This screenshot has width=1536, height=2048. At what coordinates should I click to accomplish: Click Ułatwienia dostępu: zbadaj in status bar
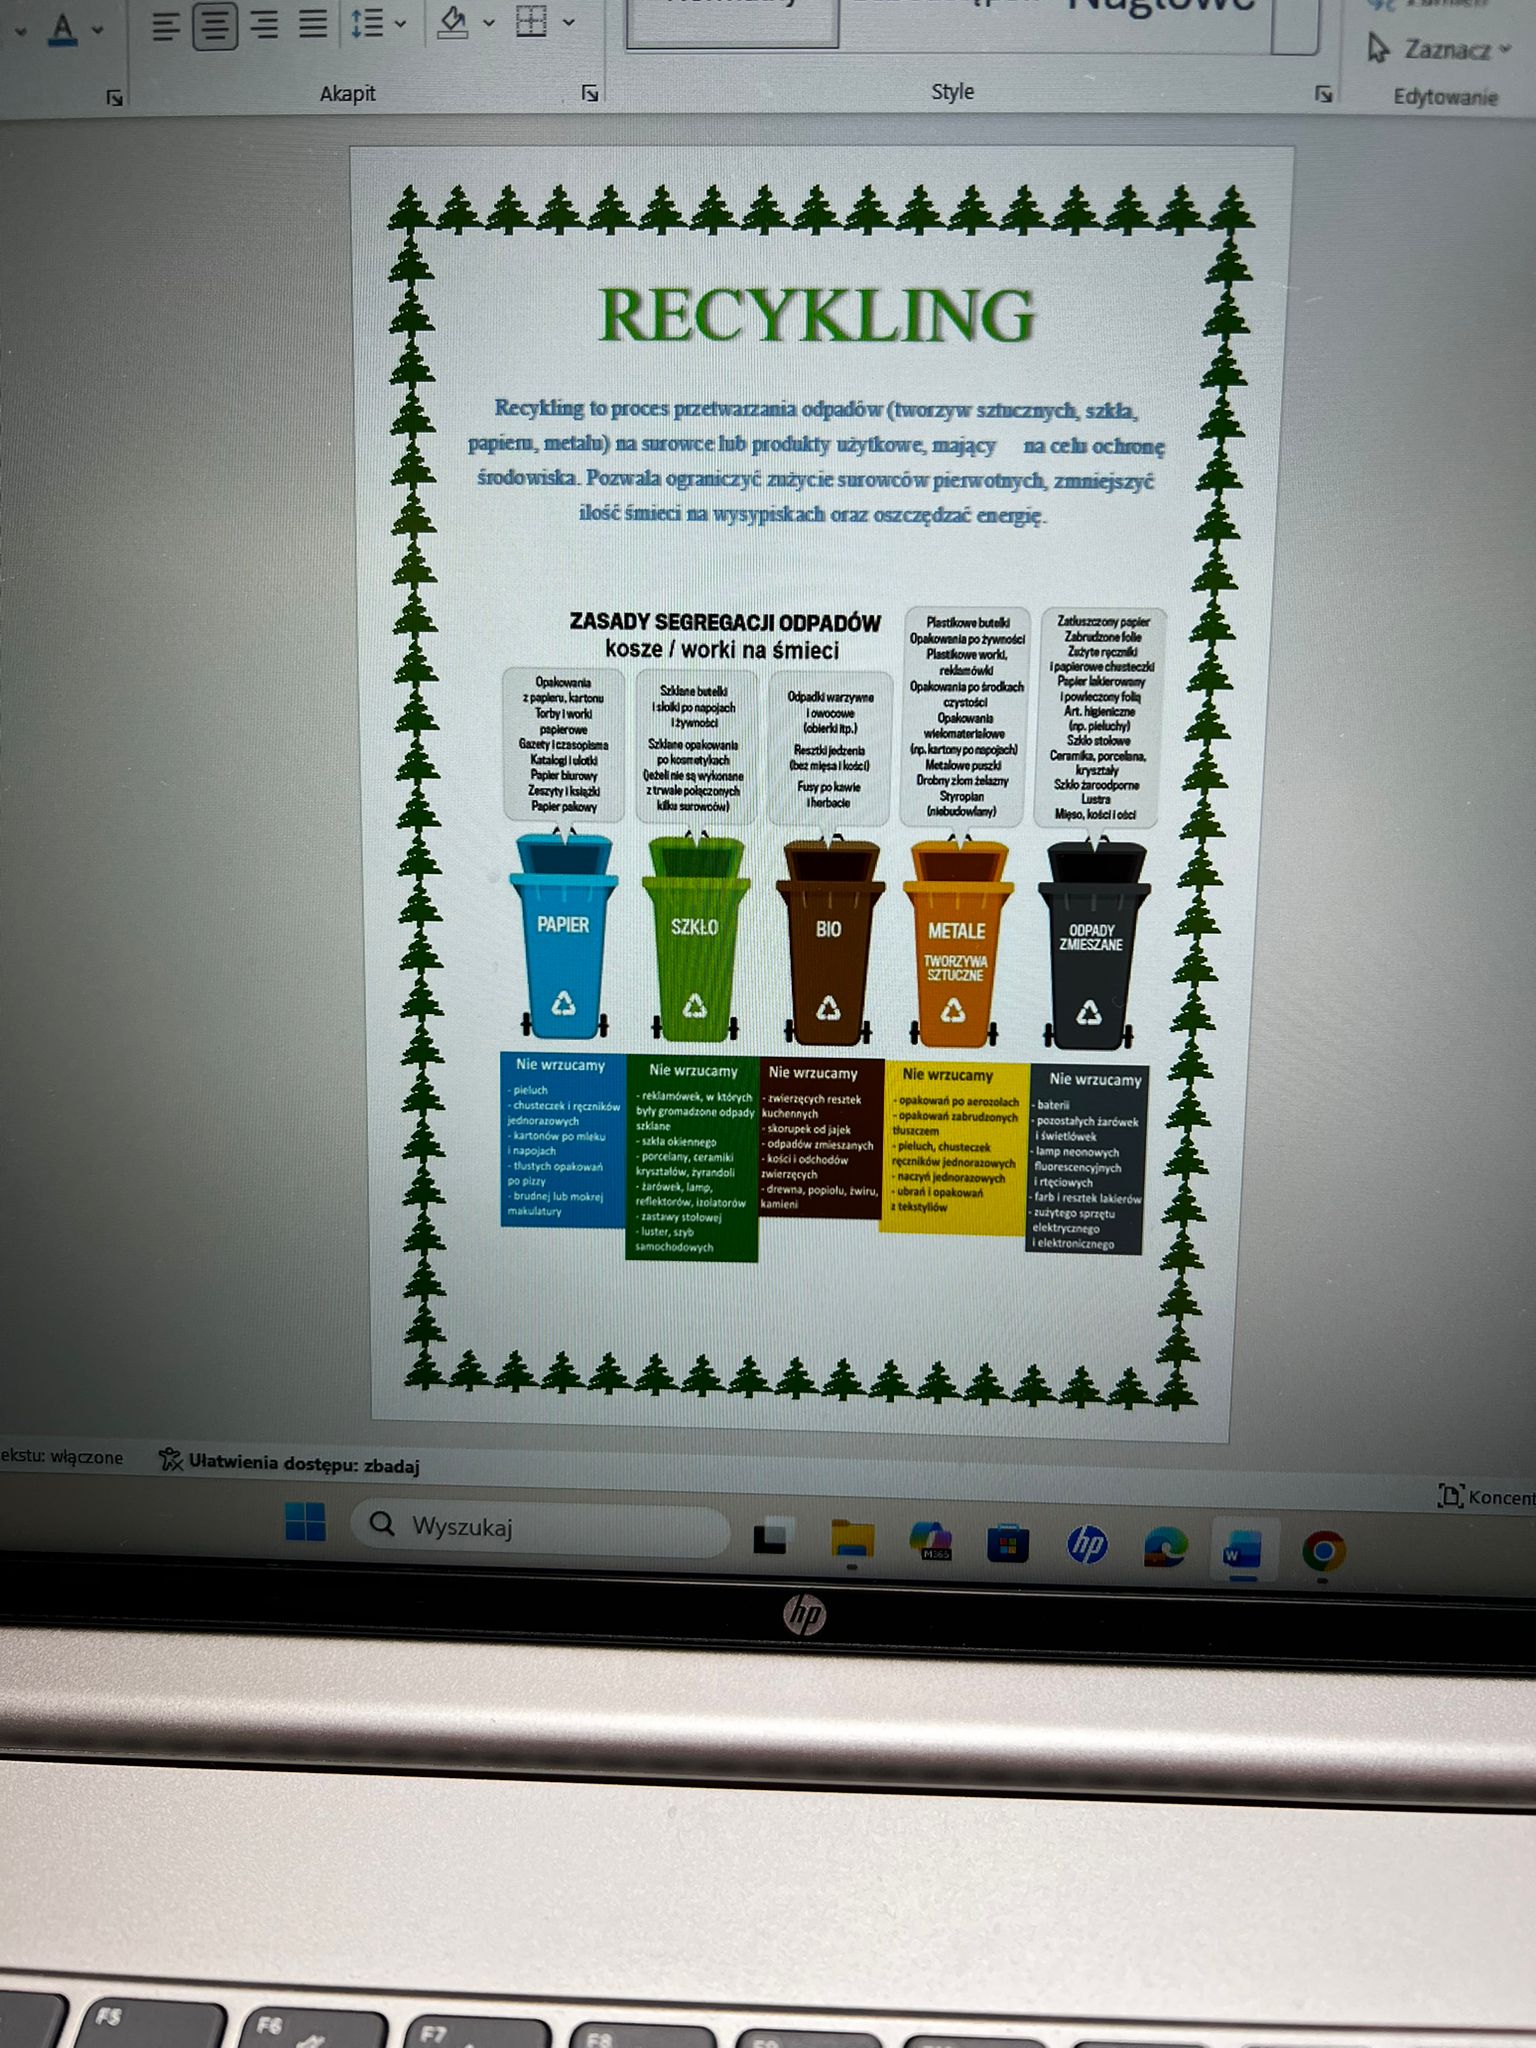pyautogui.click(x=290, y=1463)
